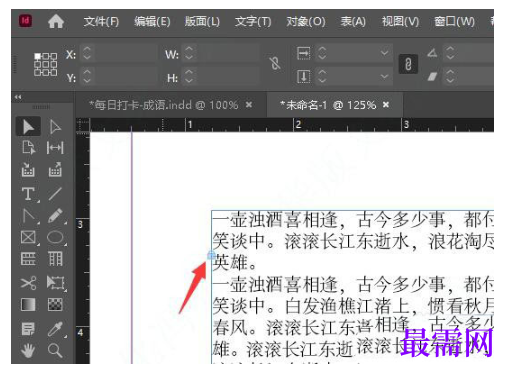
Task: Select the Vertical Grid tool
Action: (55, 259)
